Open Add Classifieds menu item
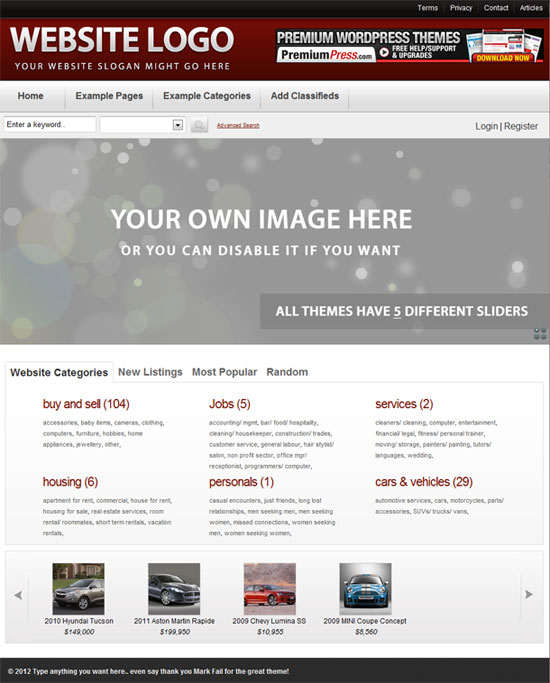Screen dimensions: 550x683 [x=305, y=96]
